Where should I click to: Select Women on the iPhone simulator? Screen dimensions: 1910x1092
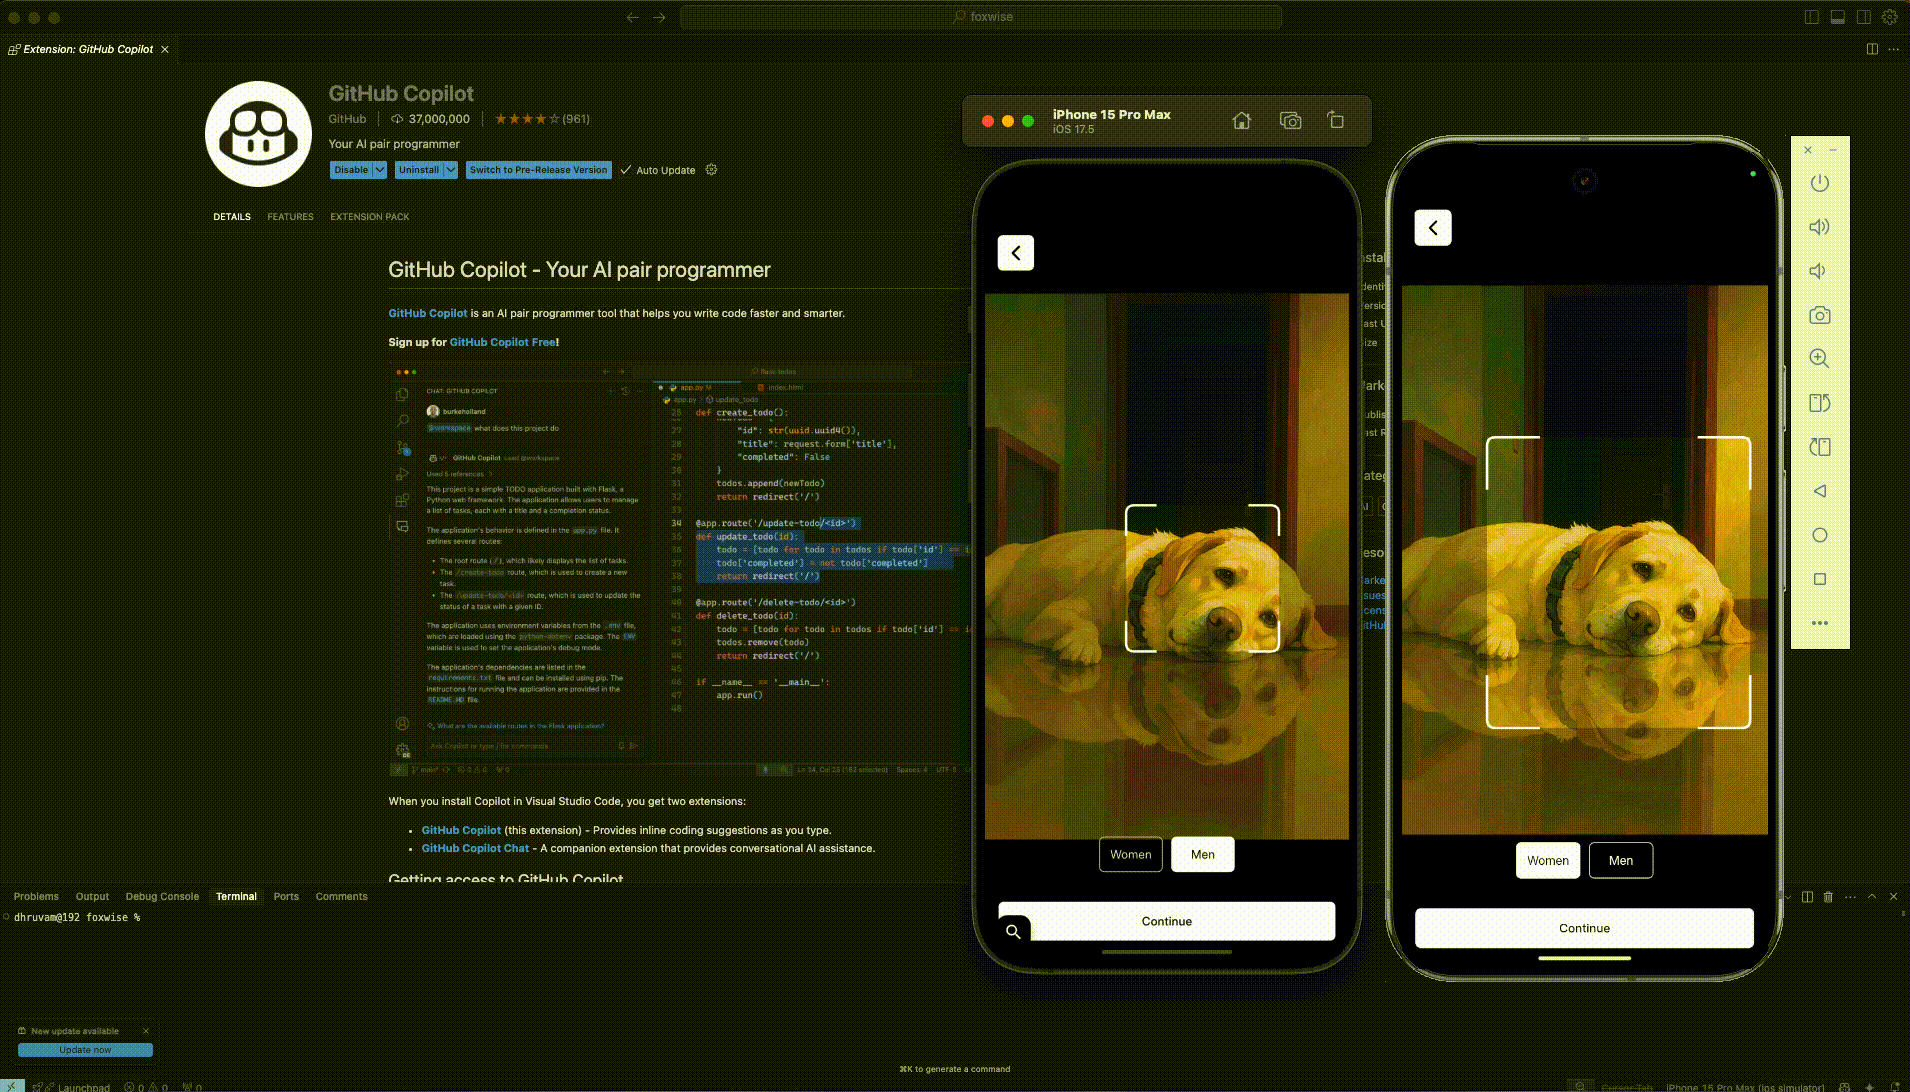[1131, 855]
